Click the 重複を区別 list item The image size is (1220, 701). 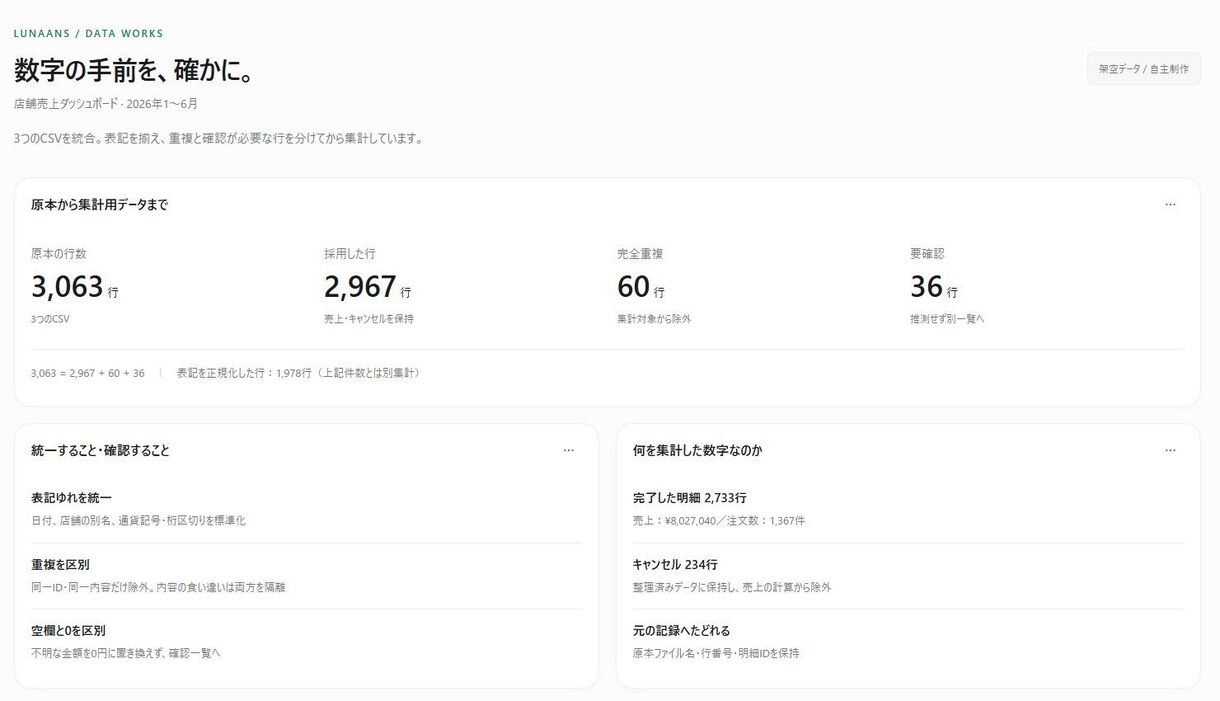point(306,576)
